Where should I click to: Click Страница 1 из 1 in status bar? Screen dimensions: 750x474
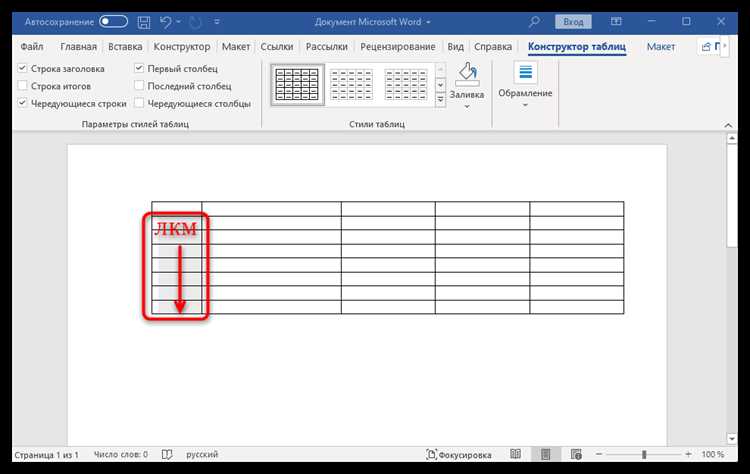pos(46,454)
